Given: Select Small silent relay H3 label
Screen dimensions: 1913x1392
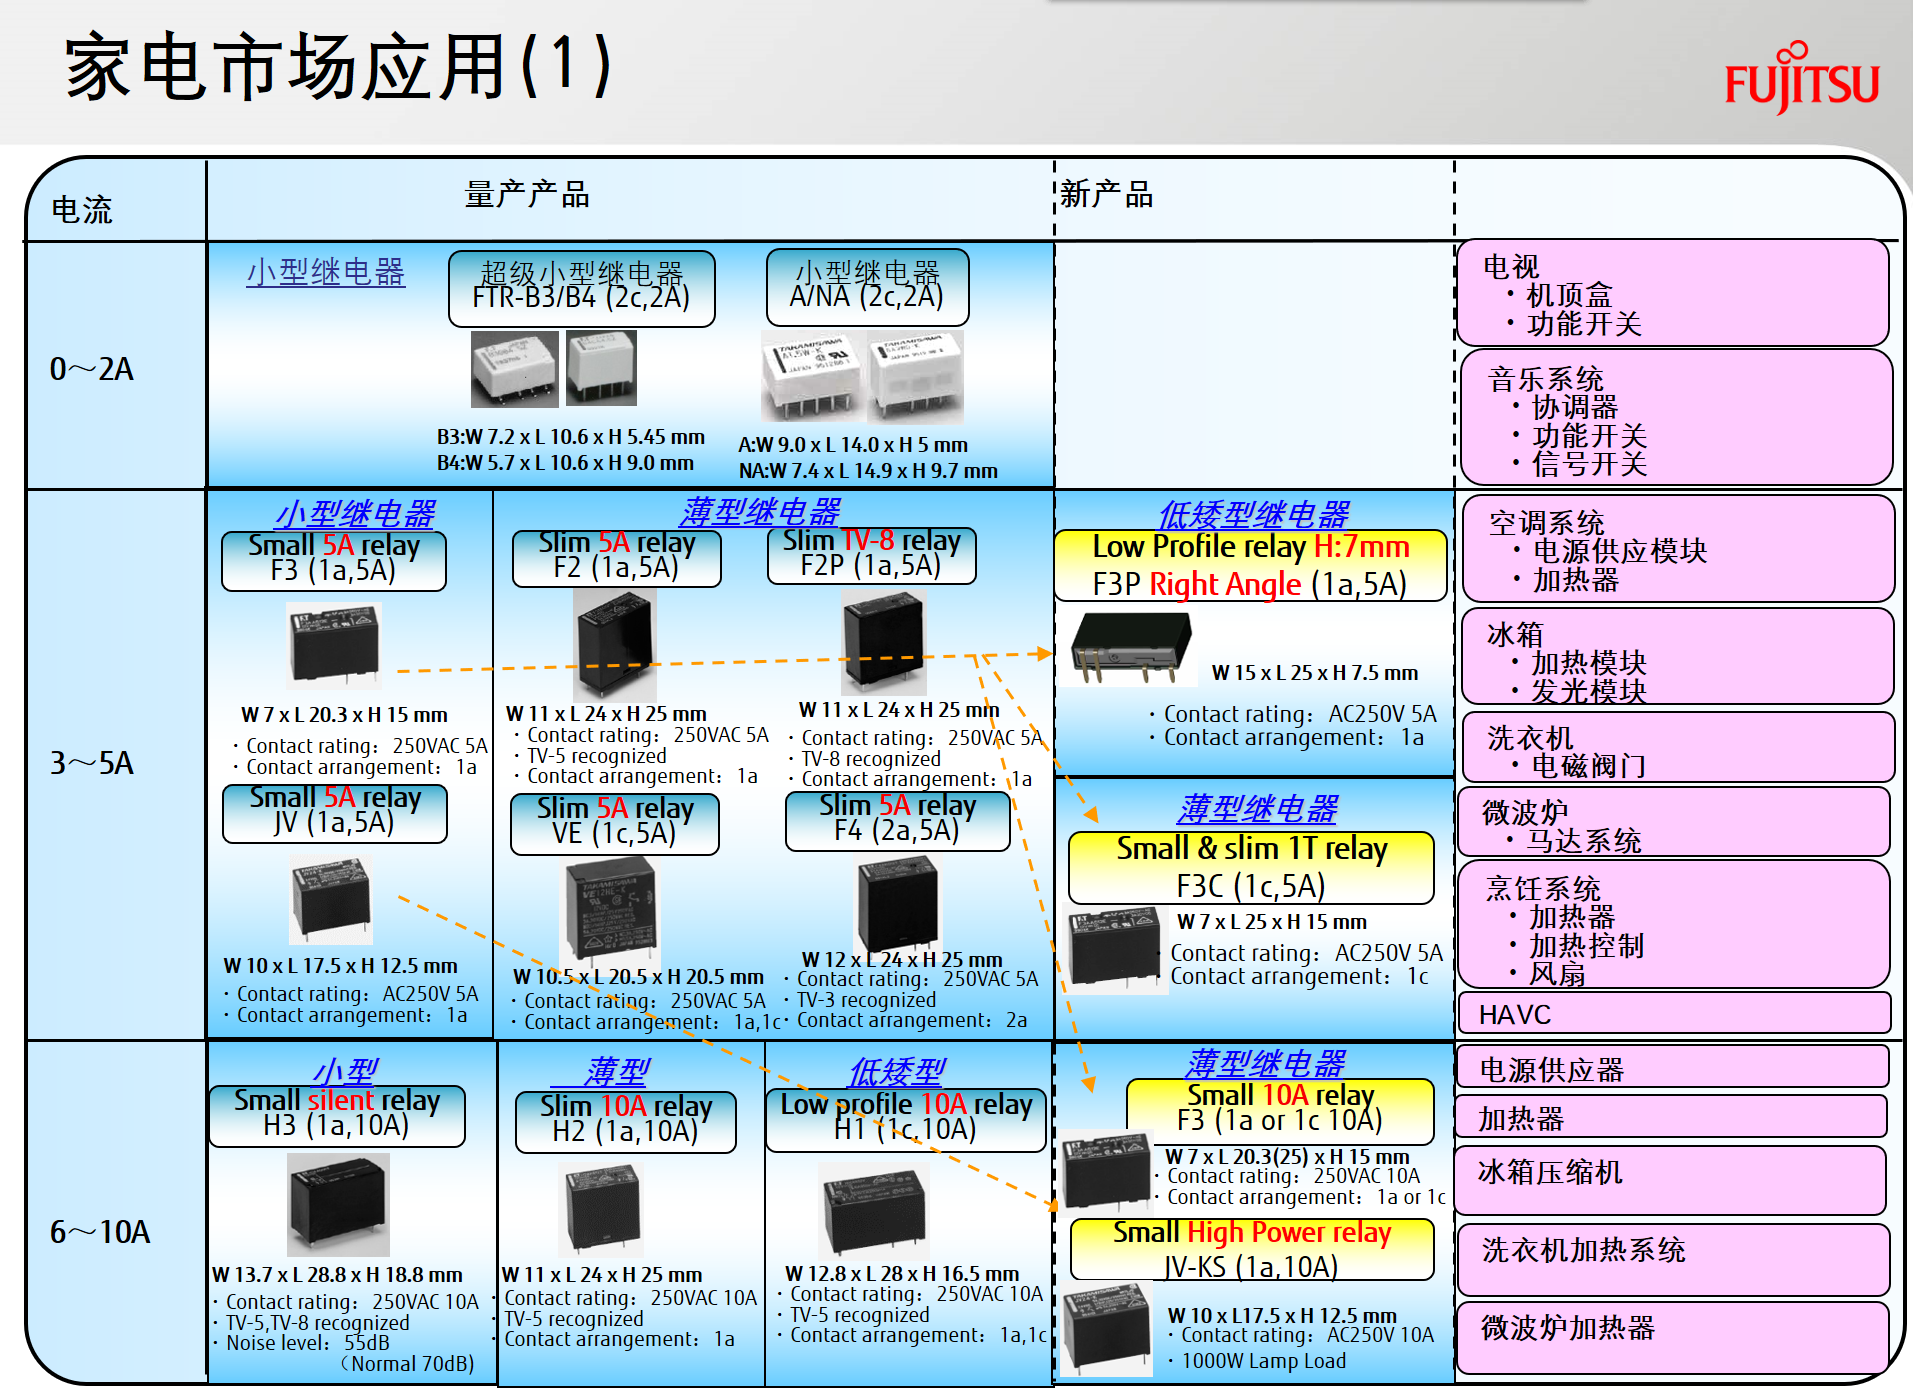Looking at the screenshot, I should click(337, 1116).
